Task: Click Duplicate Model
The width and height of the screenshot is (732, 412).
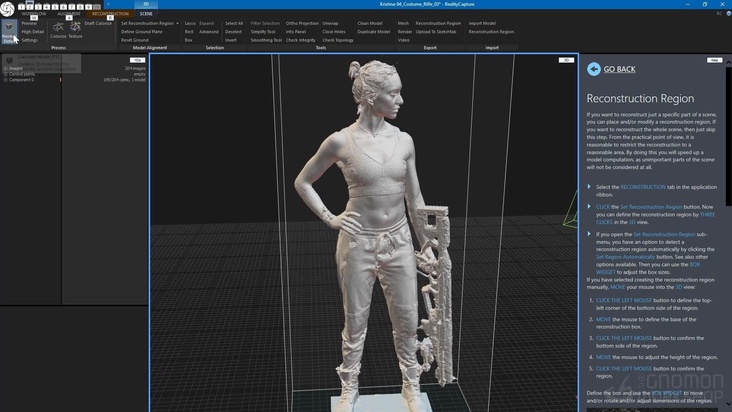Action: [x=373, y=32]
